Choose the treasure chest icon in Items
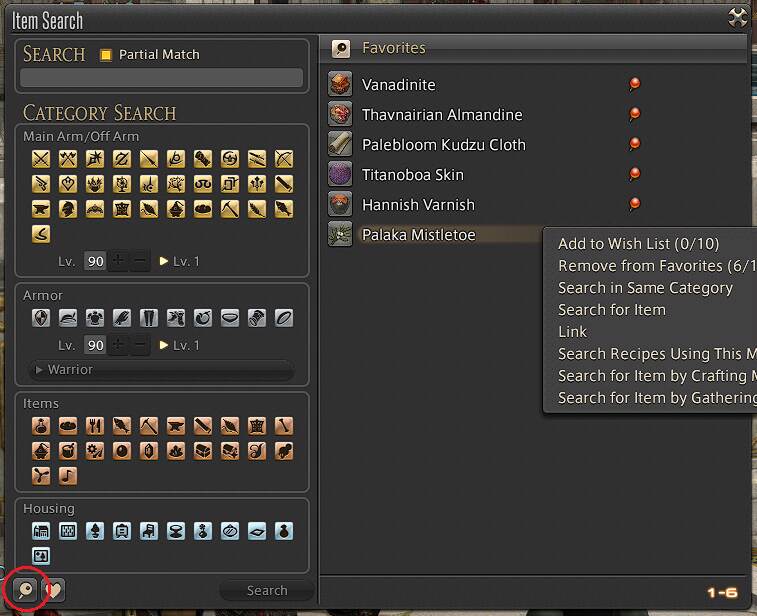This screenshot has height=616, width=757. pyautogui.click(x=203, y=451)
